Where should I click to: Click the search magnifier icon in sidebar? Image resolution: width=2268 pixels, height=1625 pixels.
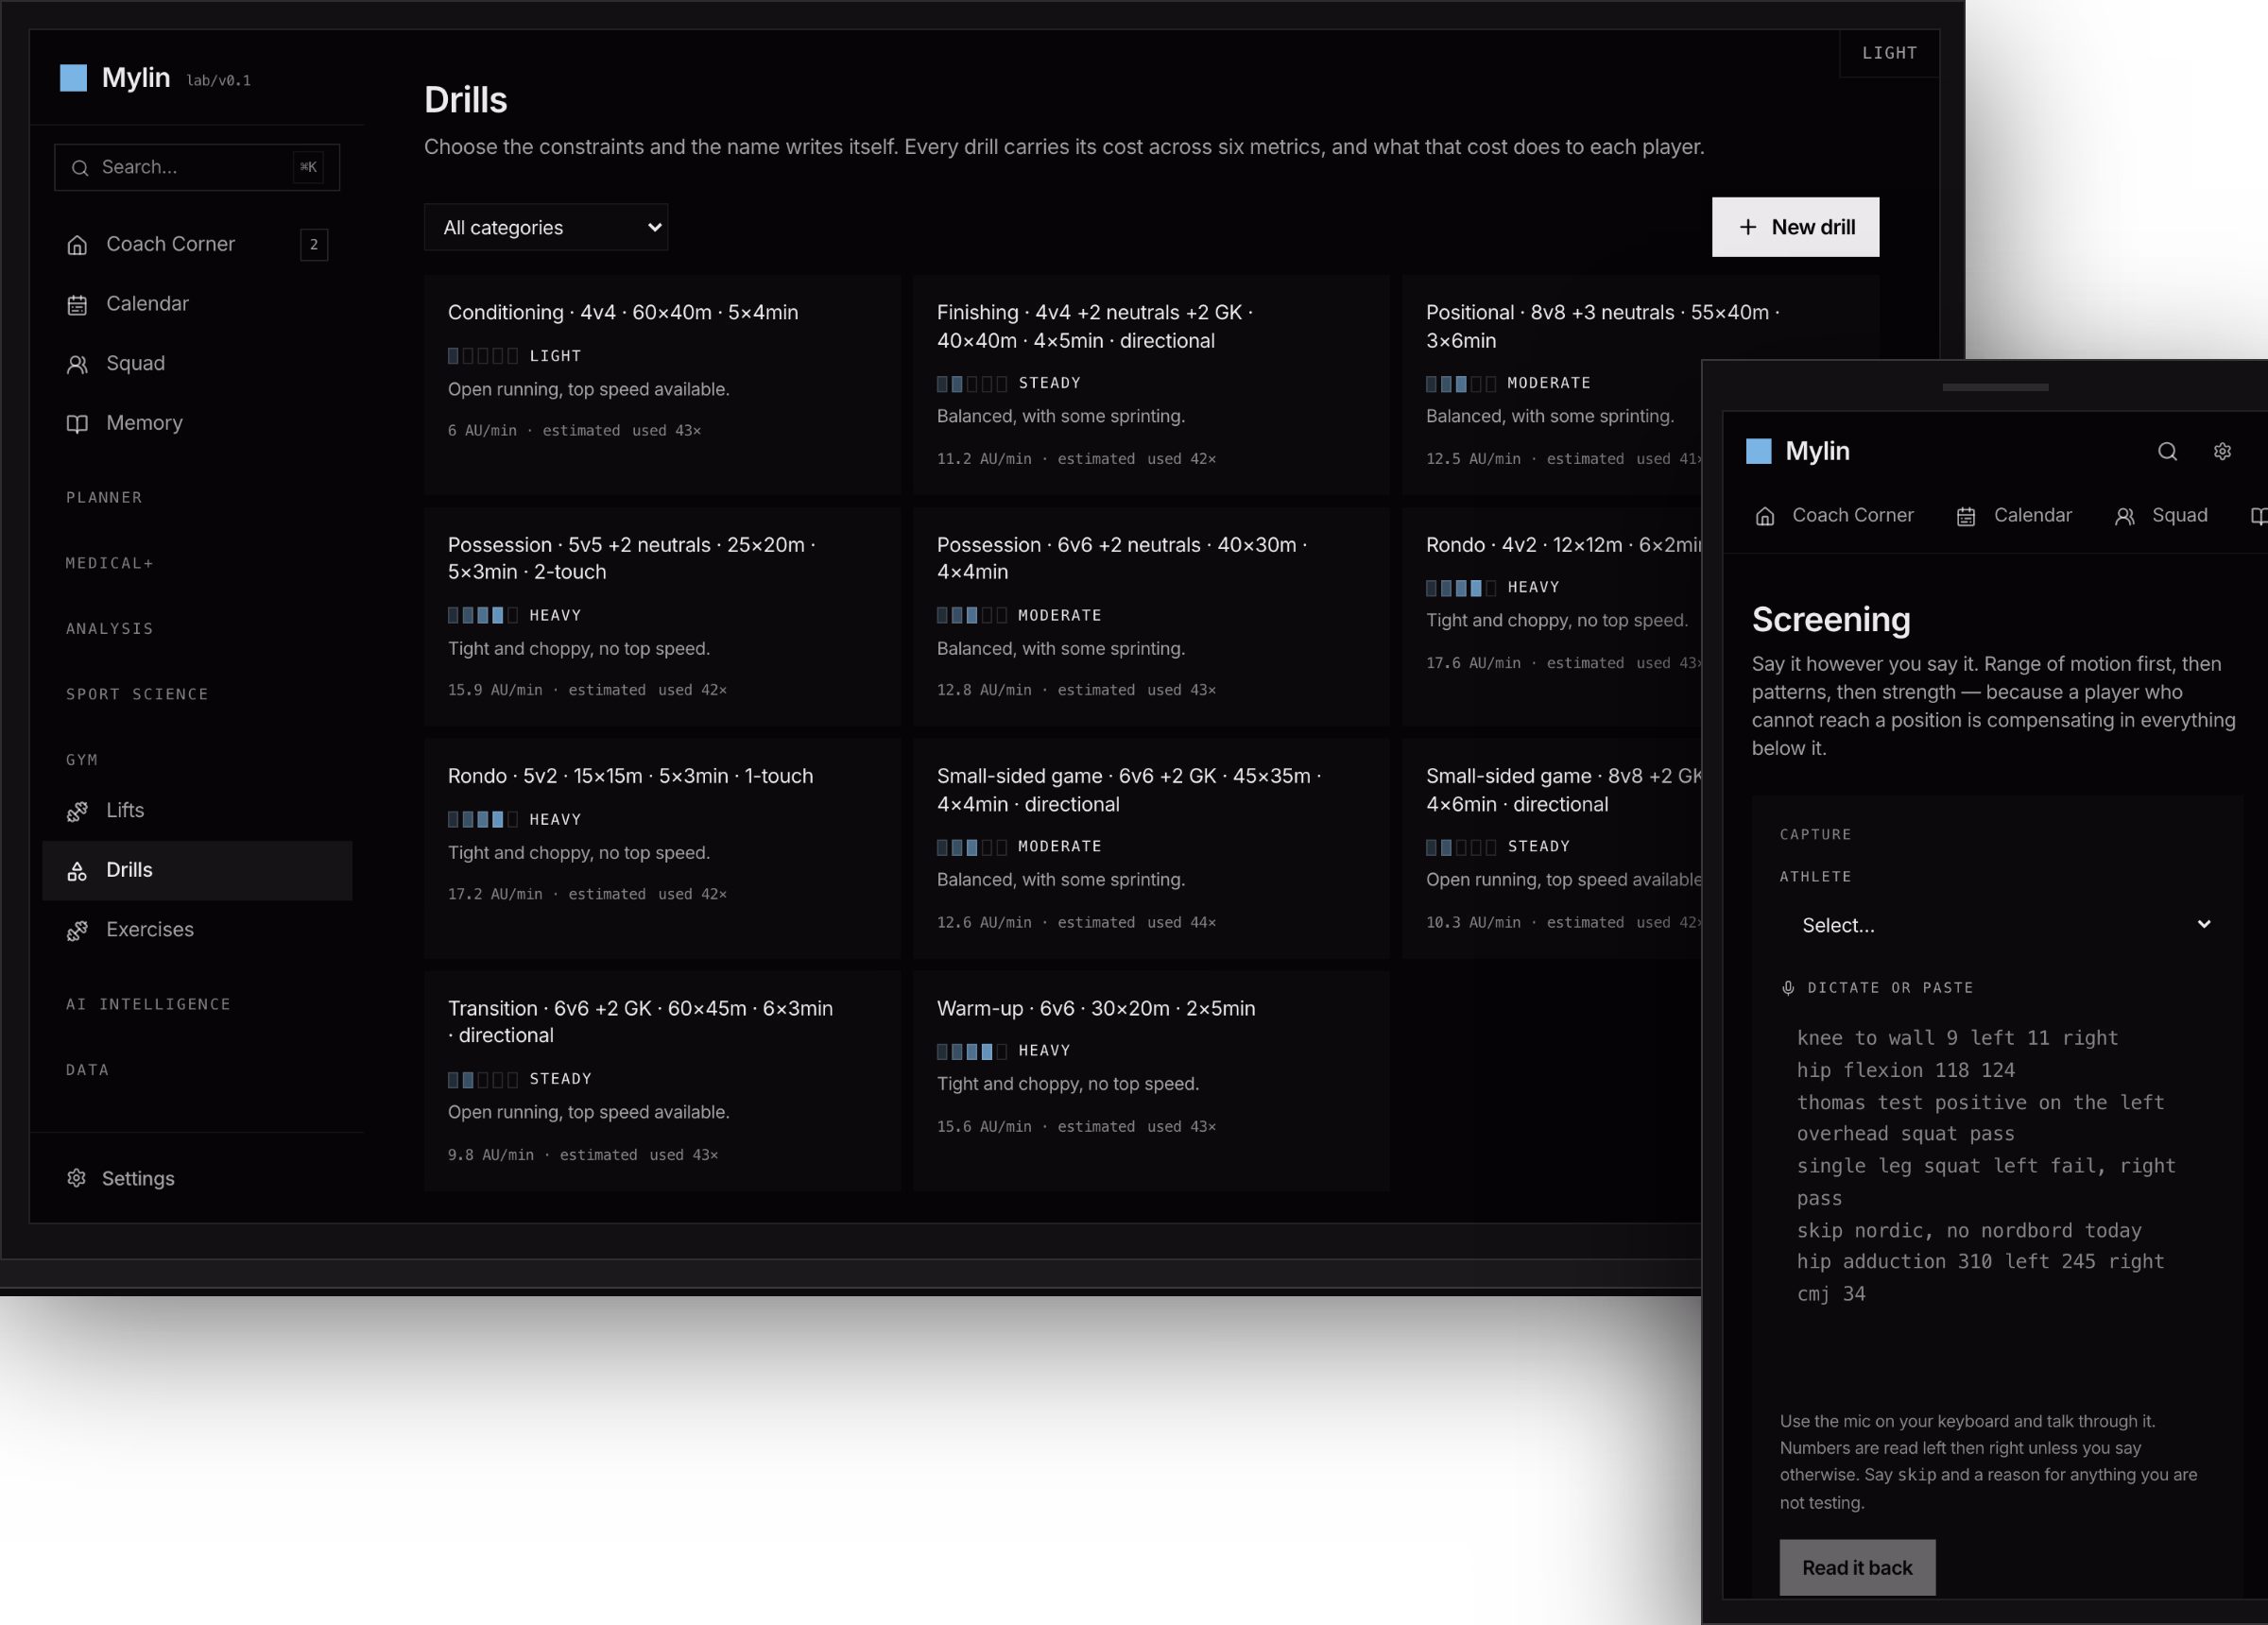[80, 168]
